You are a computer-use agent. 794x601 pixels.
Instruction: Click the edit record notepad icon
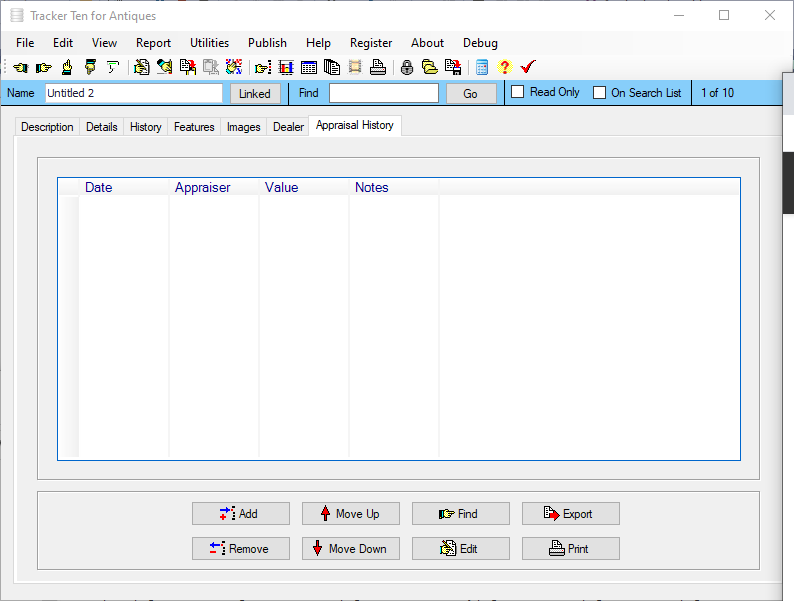point(142,67)
